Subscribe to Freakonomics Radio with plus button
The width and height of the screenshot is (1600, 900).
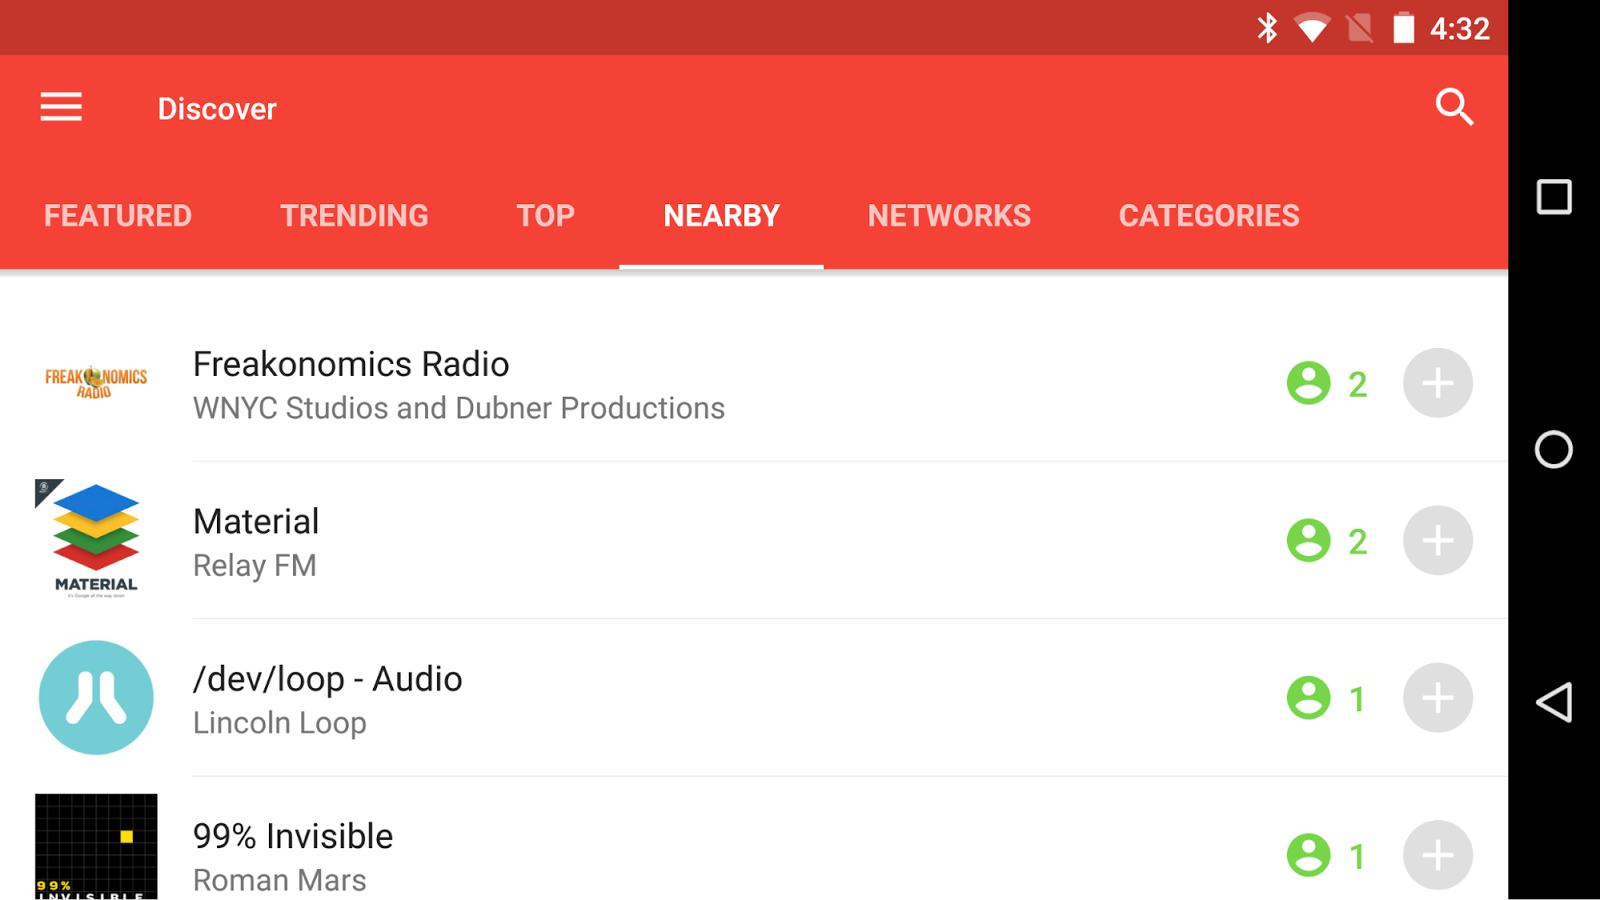click(1437, 383)
